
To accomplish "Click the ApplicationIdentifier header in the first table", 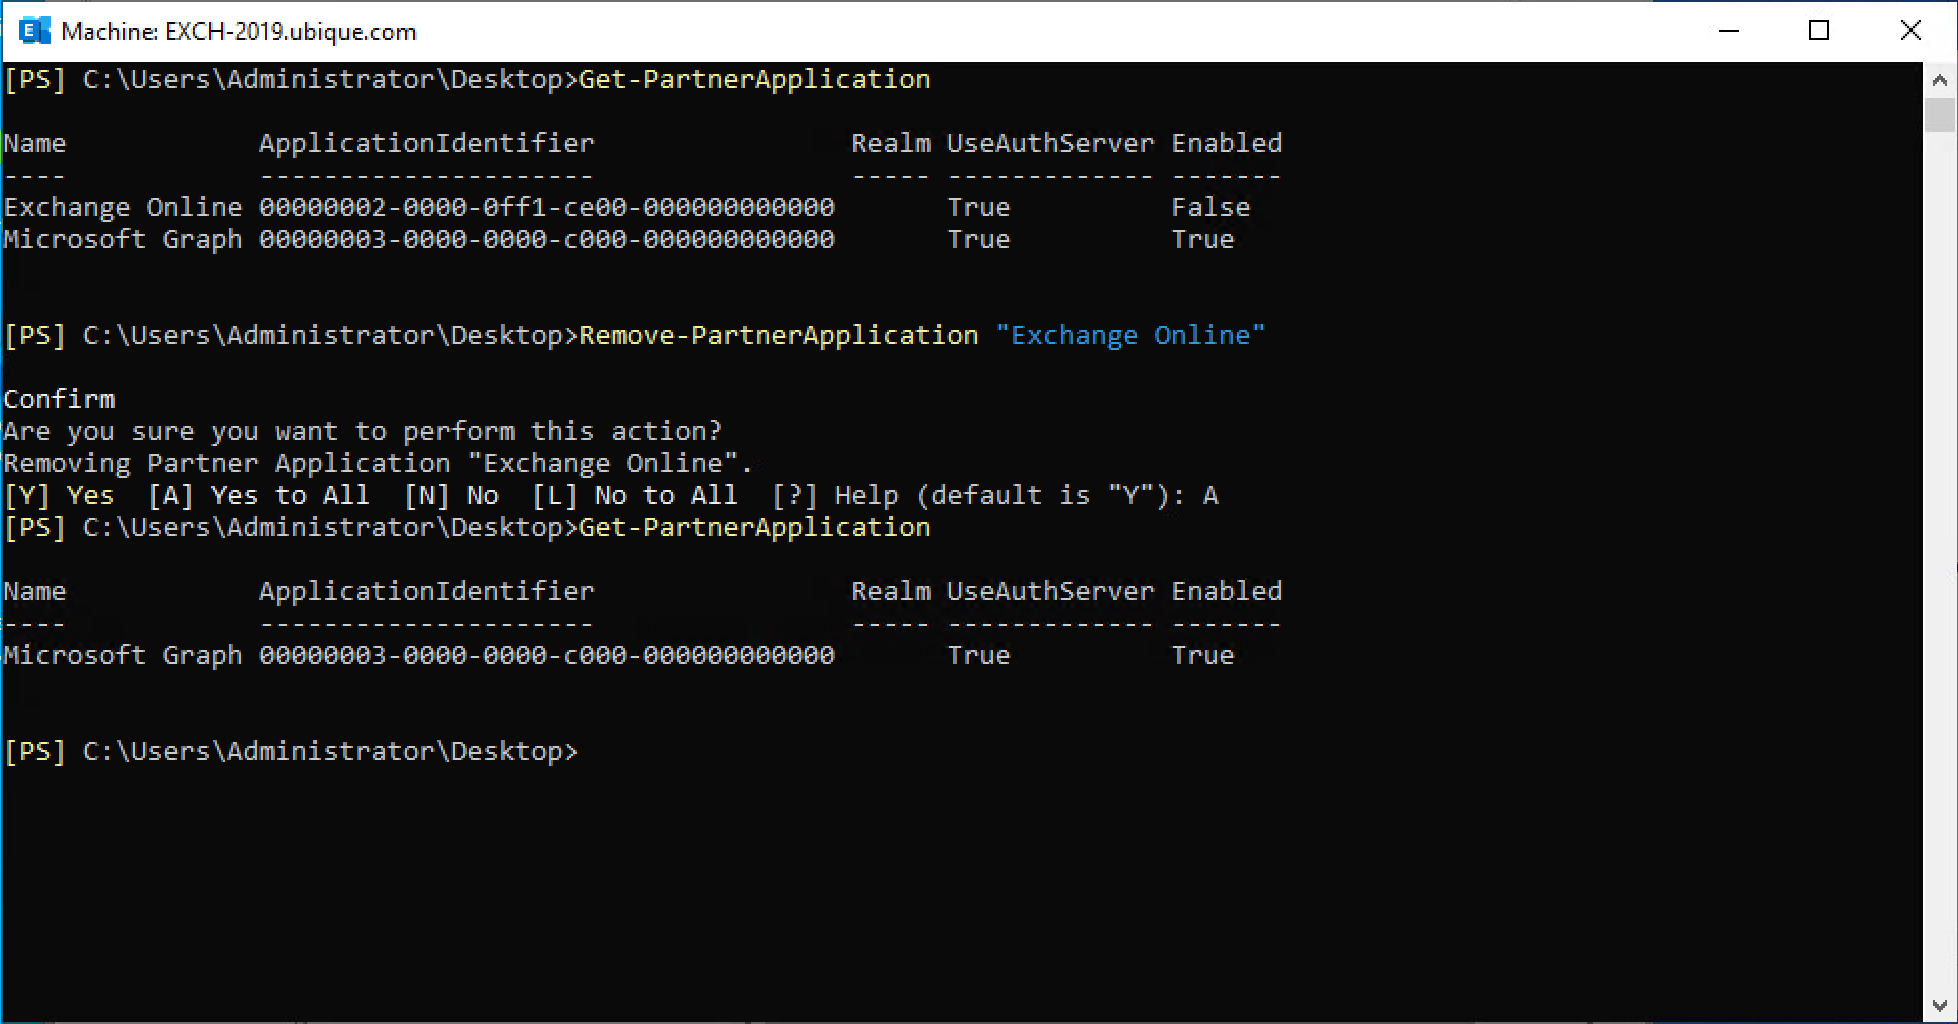I will tap(427, 144).
